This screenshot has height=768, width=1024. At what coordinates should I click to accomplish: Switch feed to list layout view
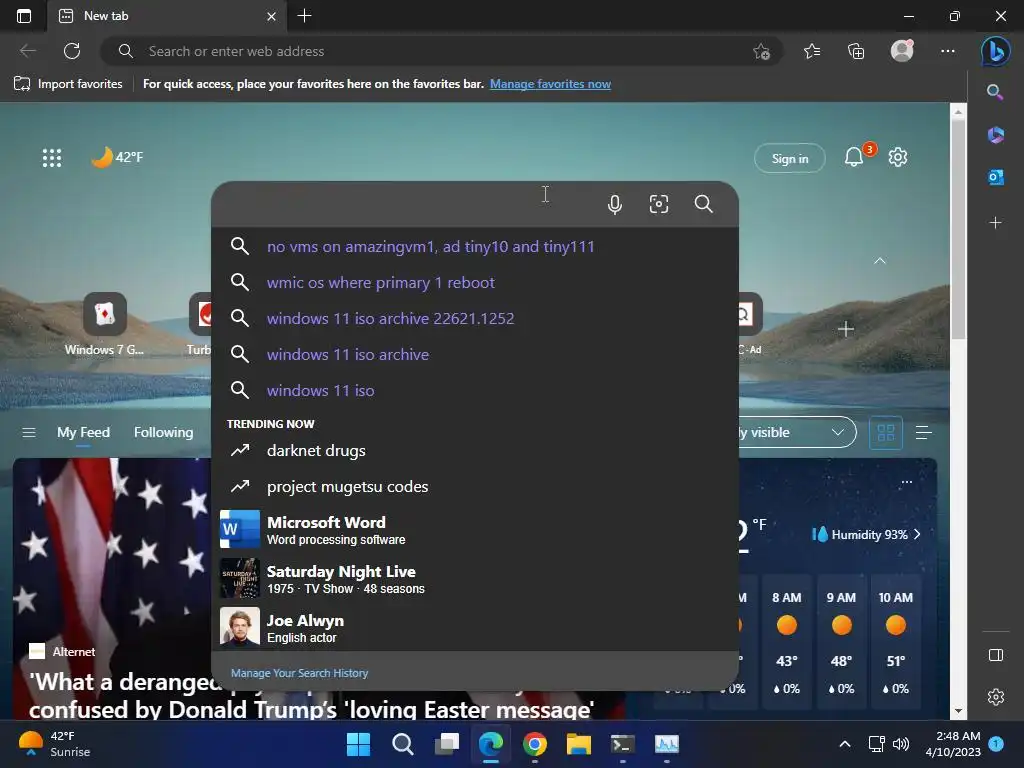923,432
